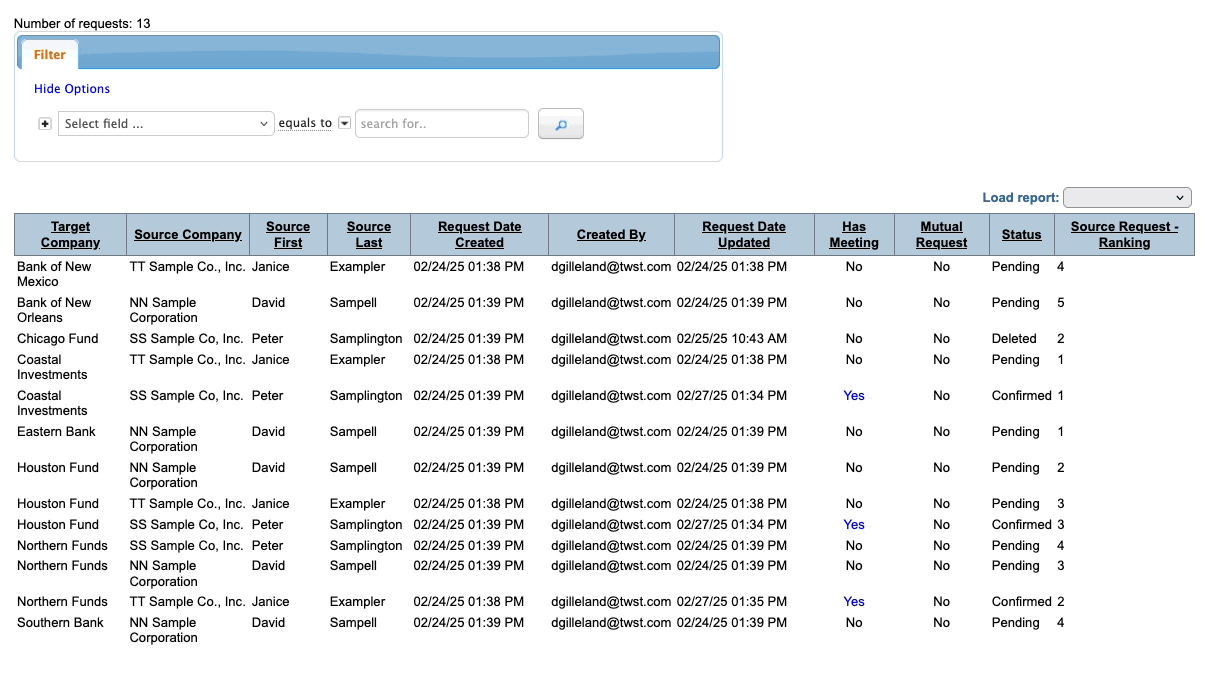The height and width of the screenshot is (674, 1210).
Task: Click the magnifier search button
Action: tap(560, 124)
